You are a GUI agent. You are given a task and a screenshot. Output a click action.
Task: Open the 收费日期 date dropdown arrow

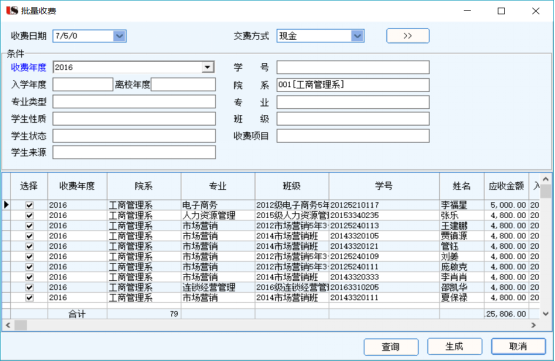[x=119, y=36]
